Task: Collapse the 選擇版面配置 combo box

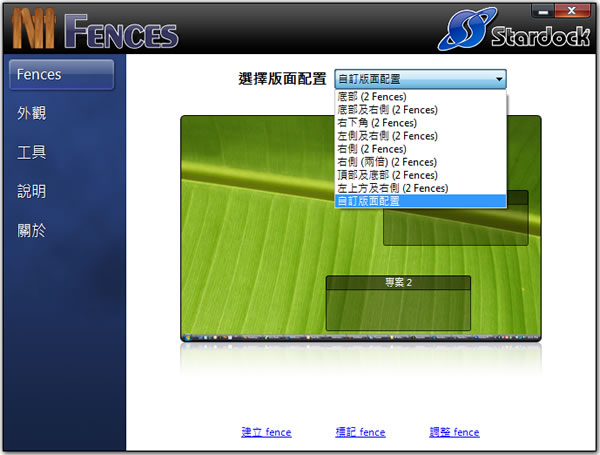Action: tap(420, 79)
